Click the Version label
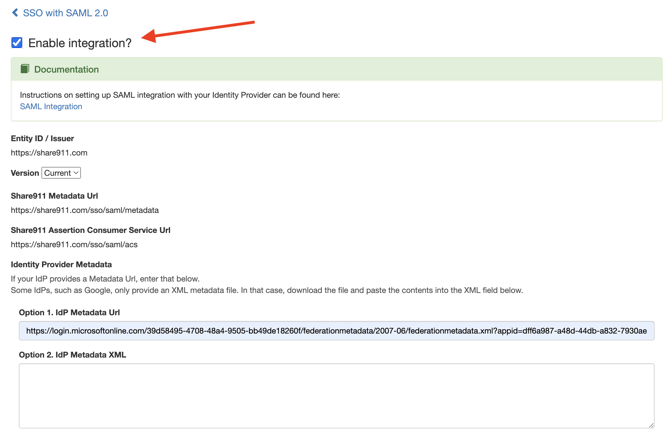Image resolution: width=670 pixels, height=443 pixels. tap(25, 173)
